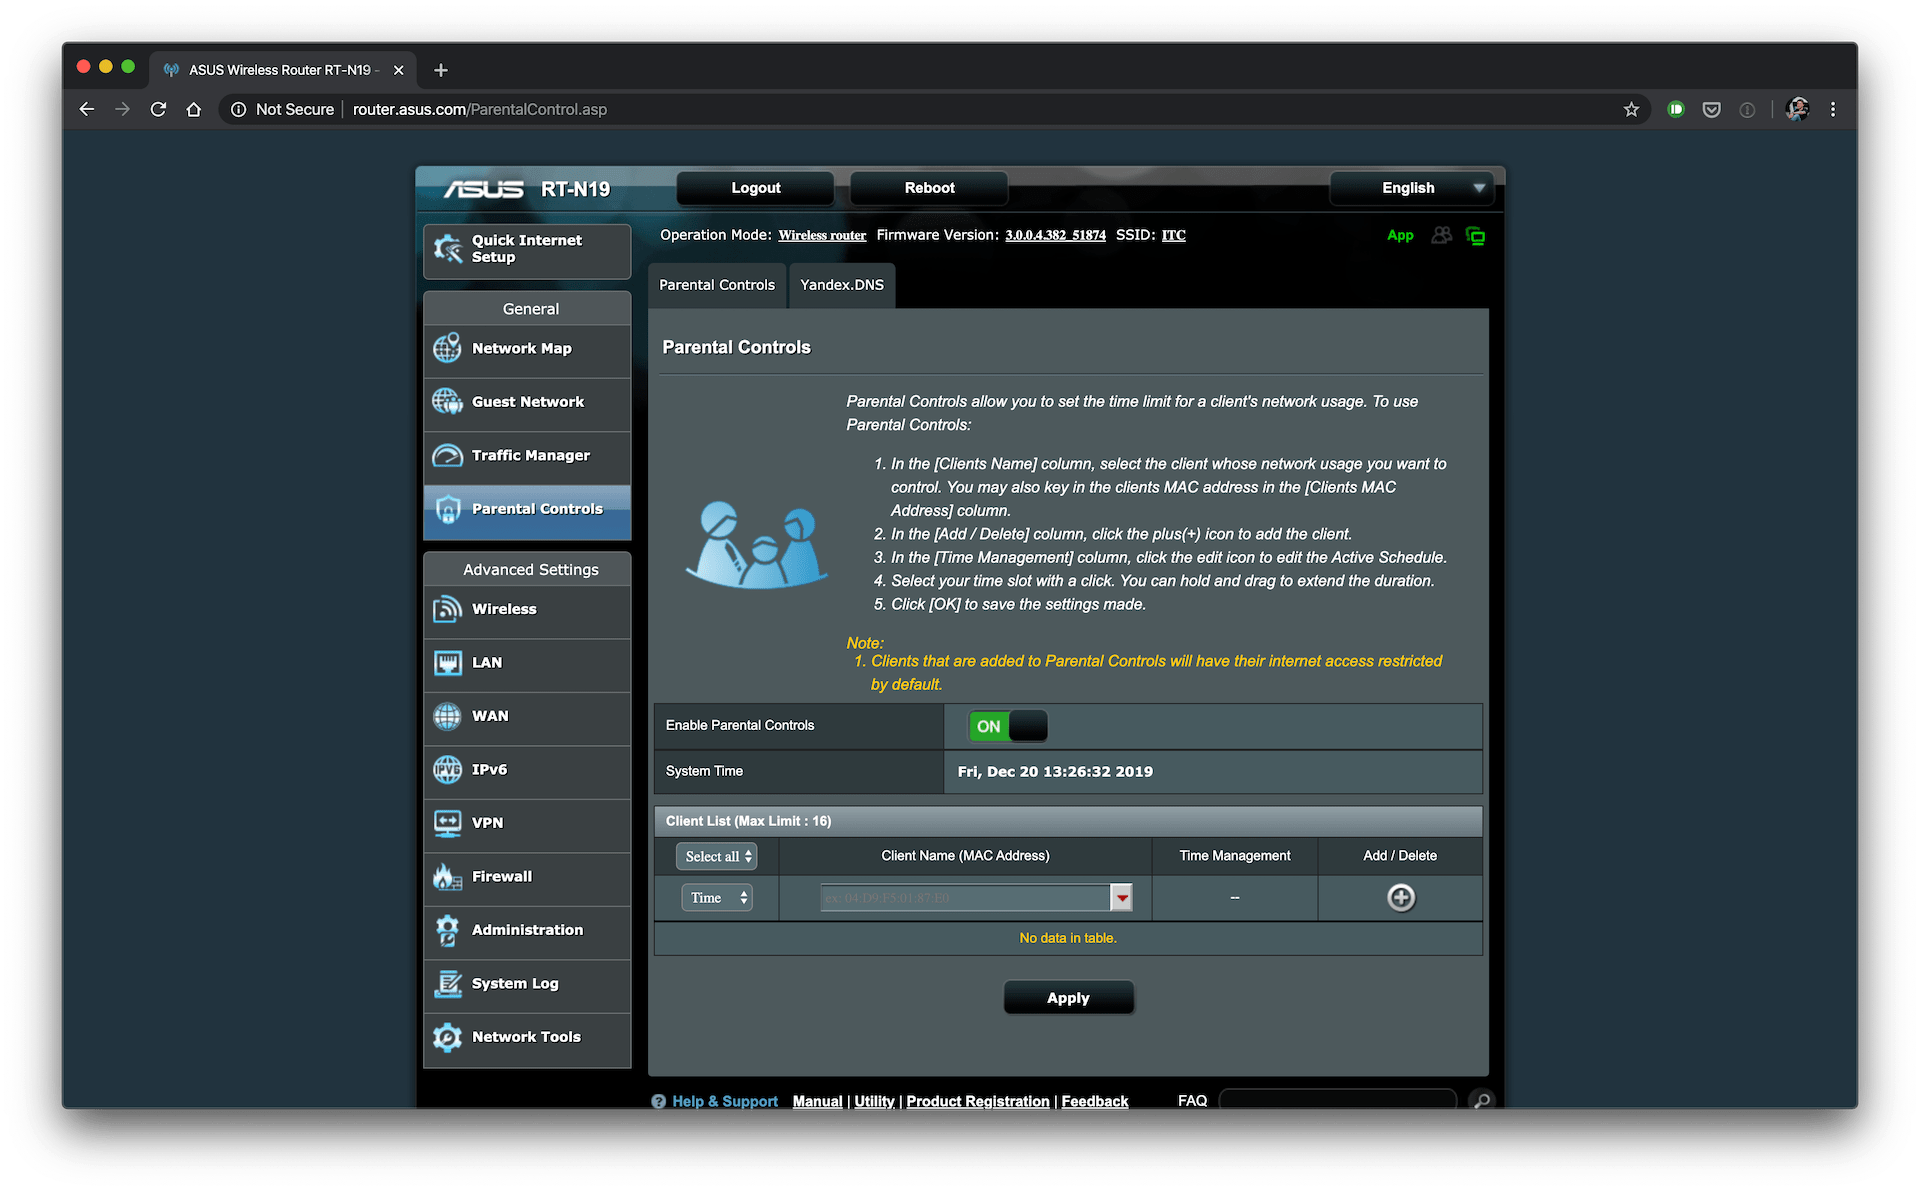Select the Parental Controls tab
Screen dimensions: 1920x1191
coord(717,285)
